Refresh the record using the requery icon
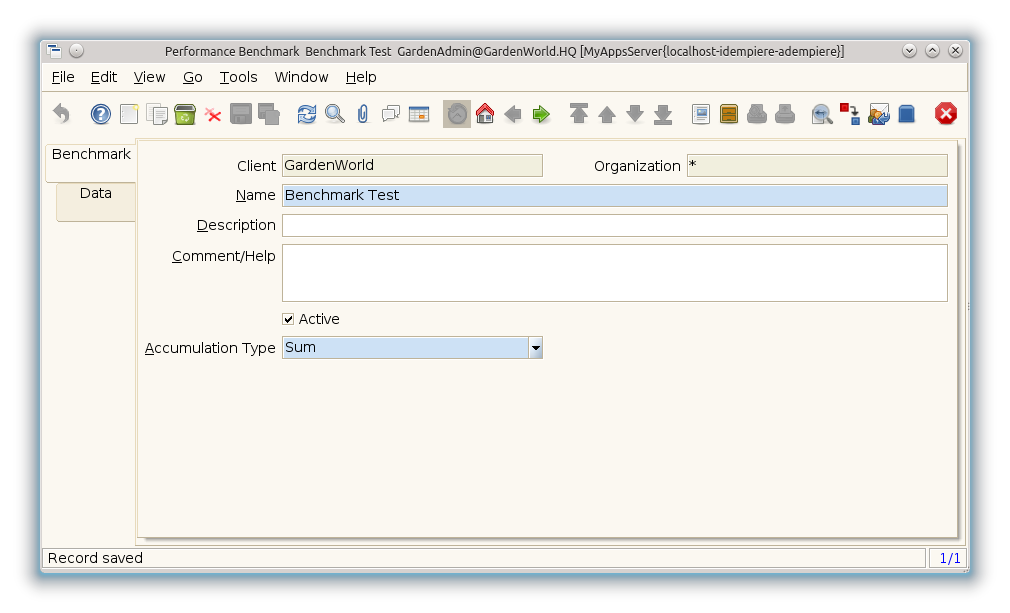Viewport: 1010px width, 613px height. (x=307, y=114)
